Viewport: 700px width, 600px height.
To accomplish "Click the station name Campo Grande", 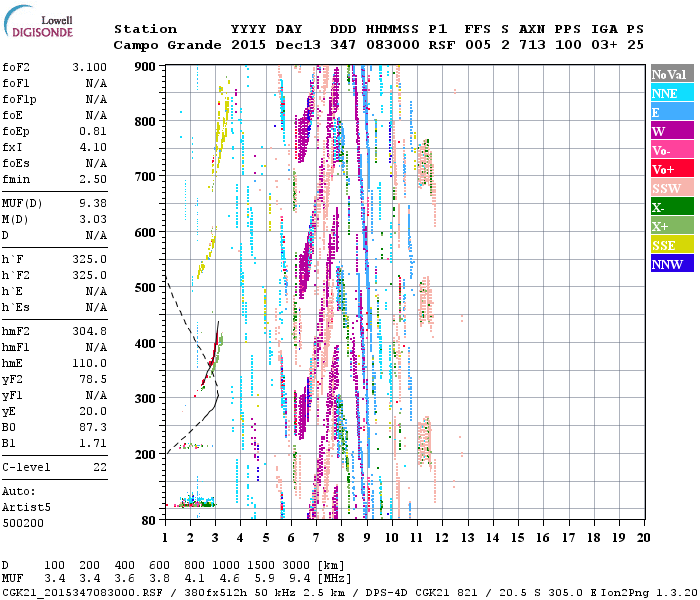I will (x=167, y=45).
